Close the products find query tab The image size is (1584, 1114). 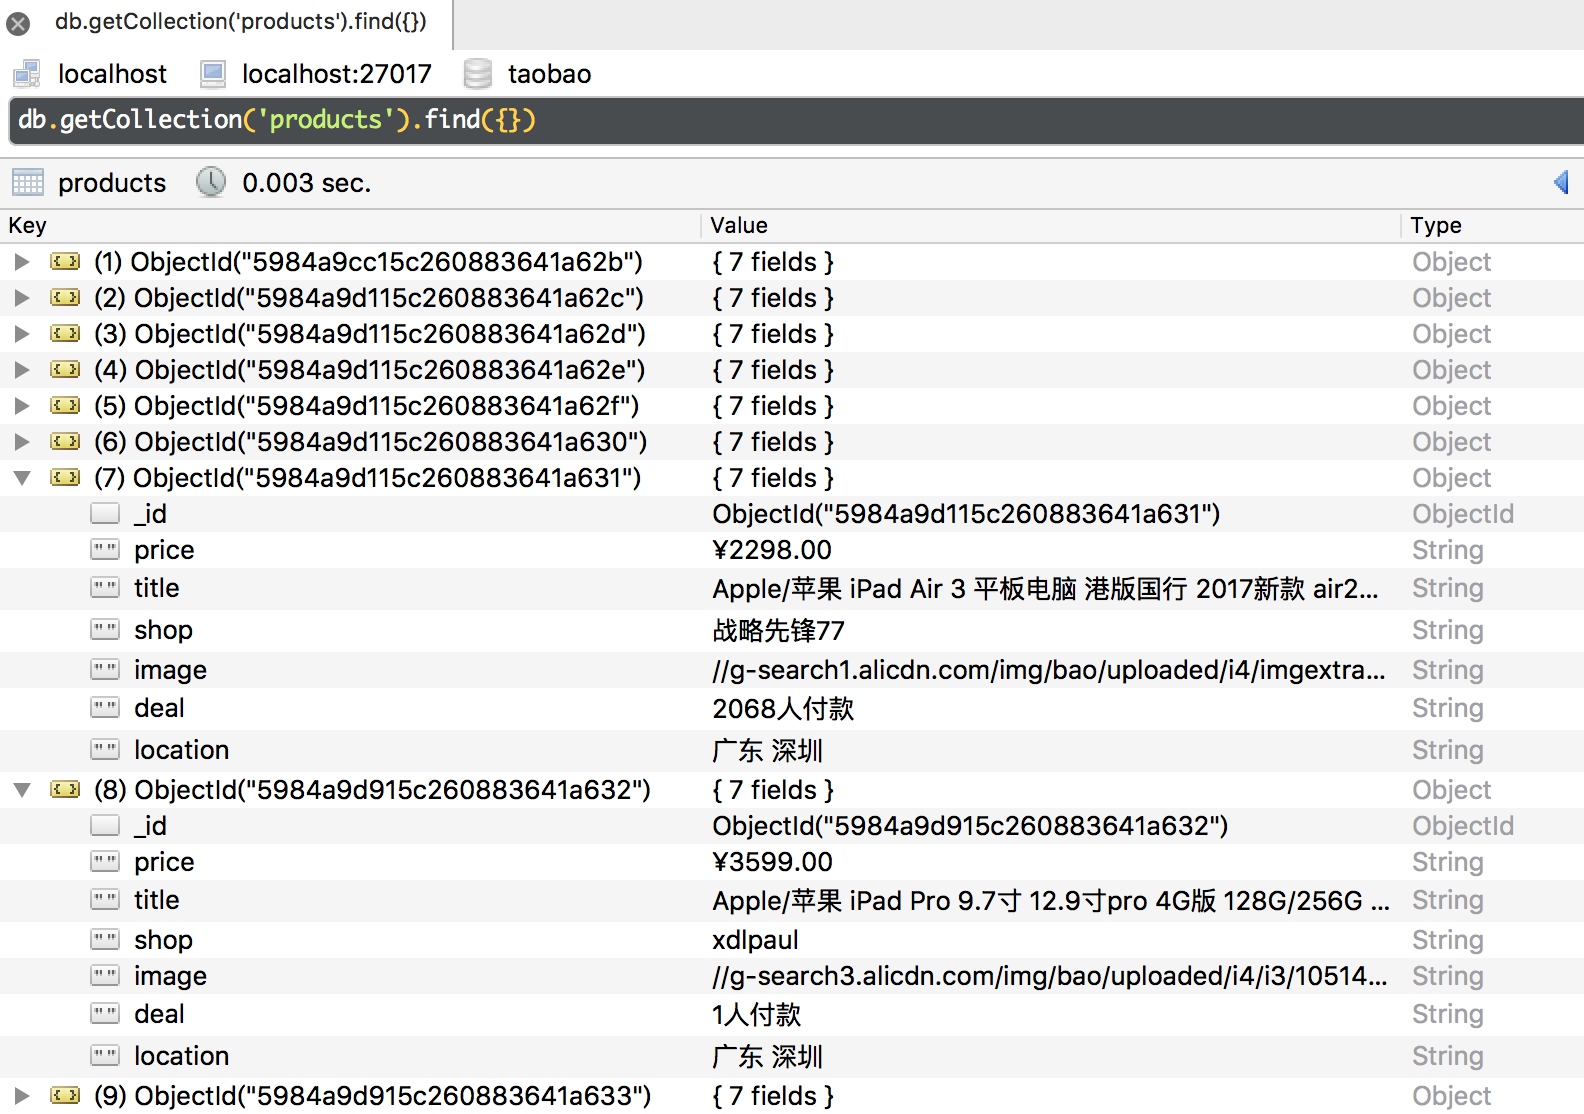coord(18,23)
